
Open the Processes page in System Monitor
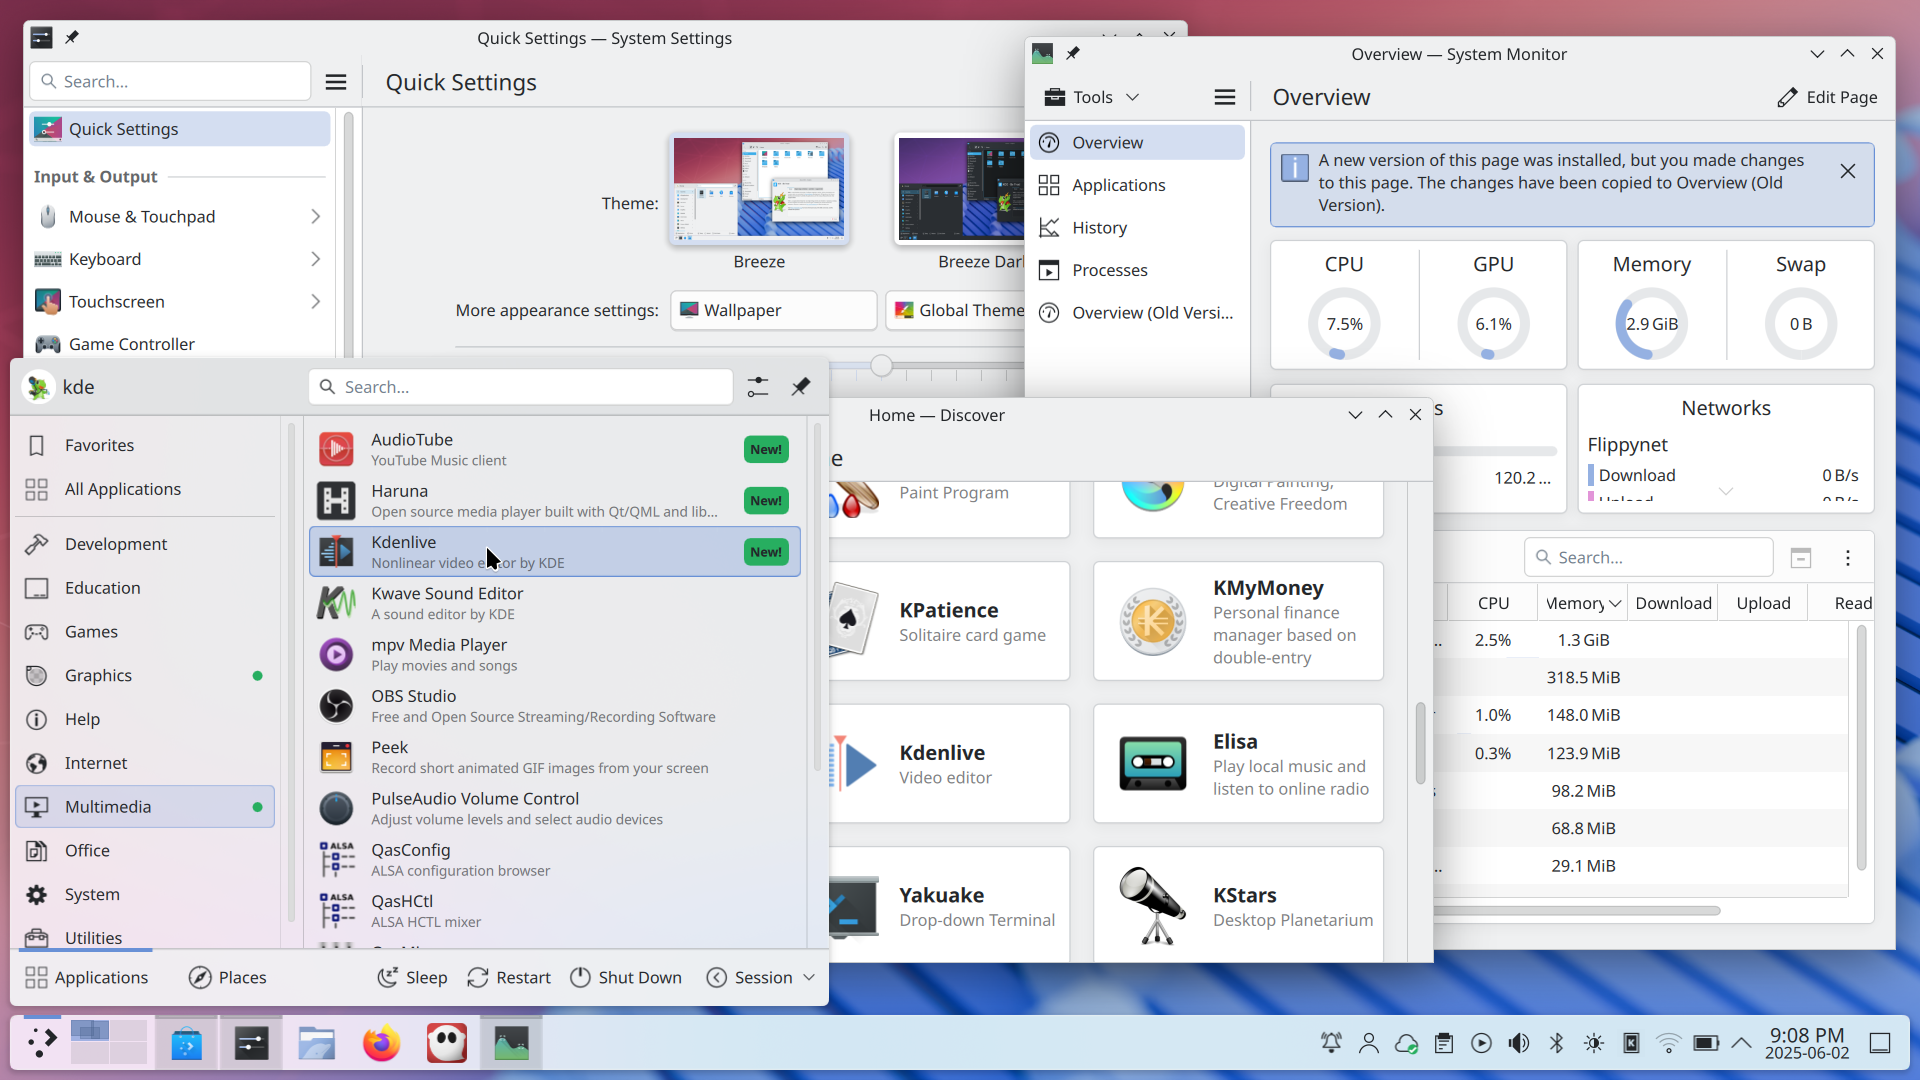tap(1107, 270)
